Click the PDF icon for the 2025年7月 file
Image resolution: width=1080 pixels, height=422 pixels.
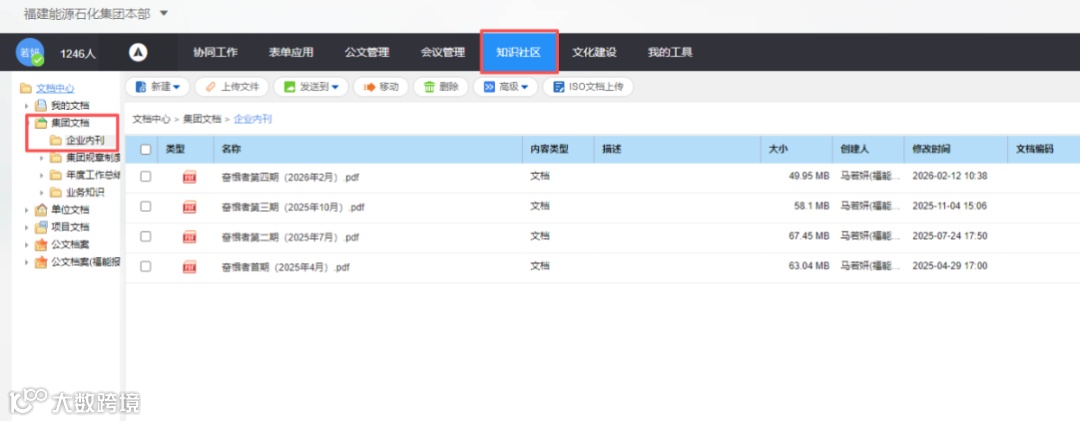[189, 237]
